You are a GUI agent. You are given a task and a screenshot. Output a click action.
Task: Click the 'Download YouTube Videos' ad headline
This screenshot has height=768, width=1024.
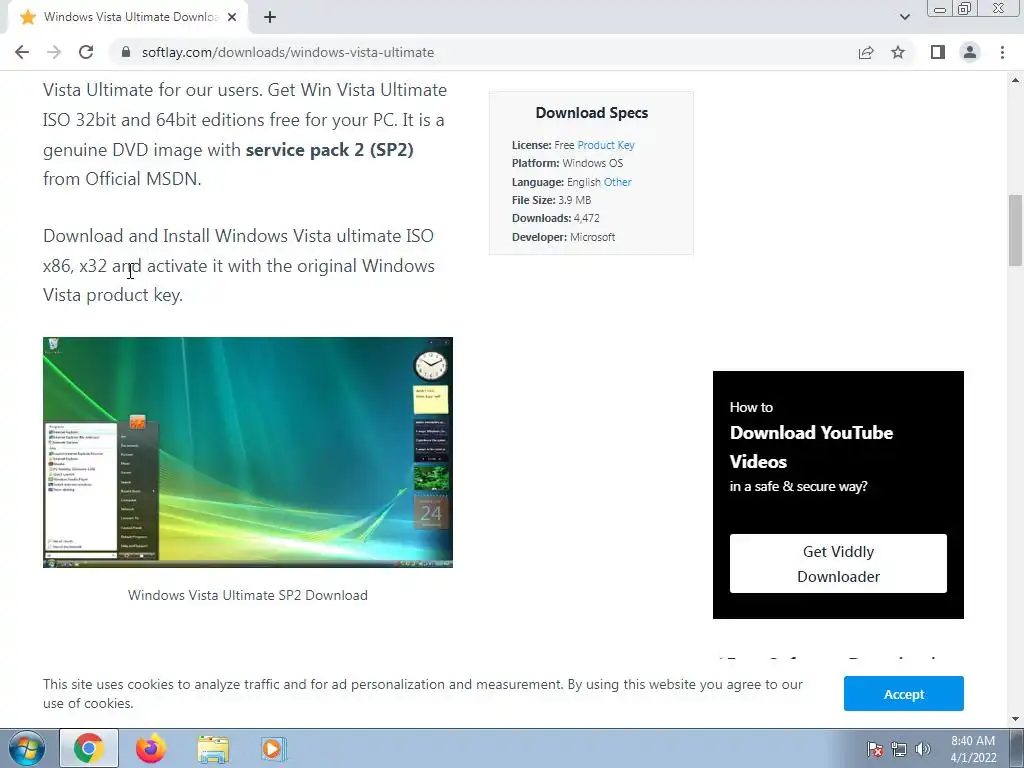coord(812,447)
